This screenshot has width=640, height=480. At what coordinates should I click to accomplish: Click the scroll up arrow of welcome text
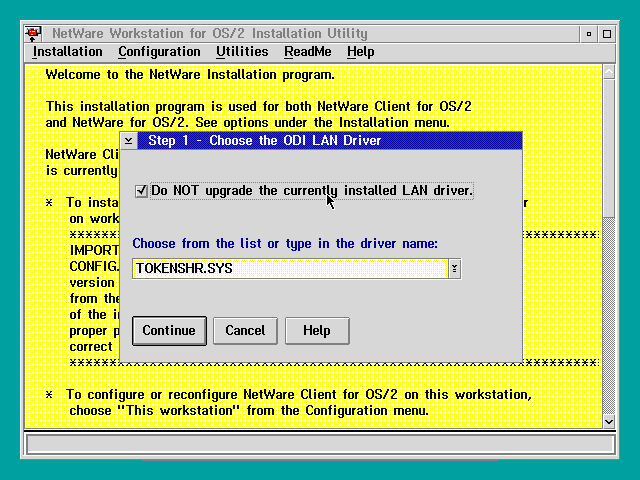pos(609,72)
